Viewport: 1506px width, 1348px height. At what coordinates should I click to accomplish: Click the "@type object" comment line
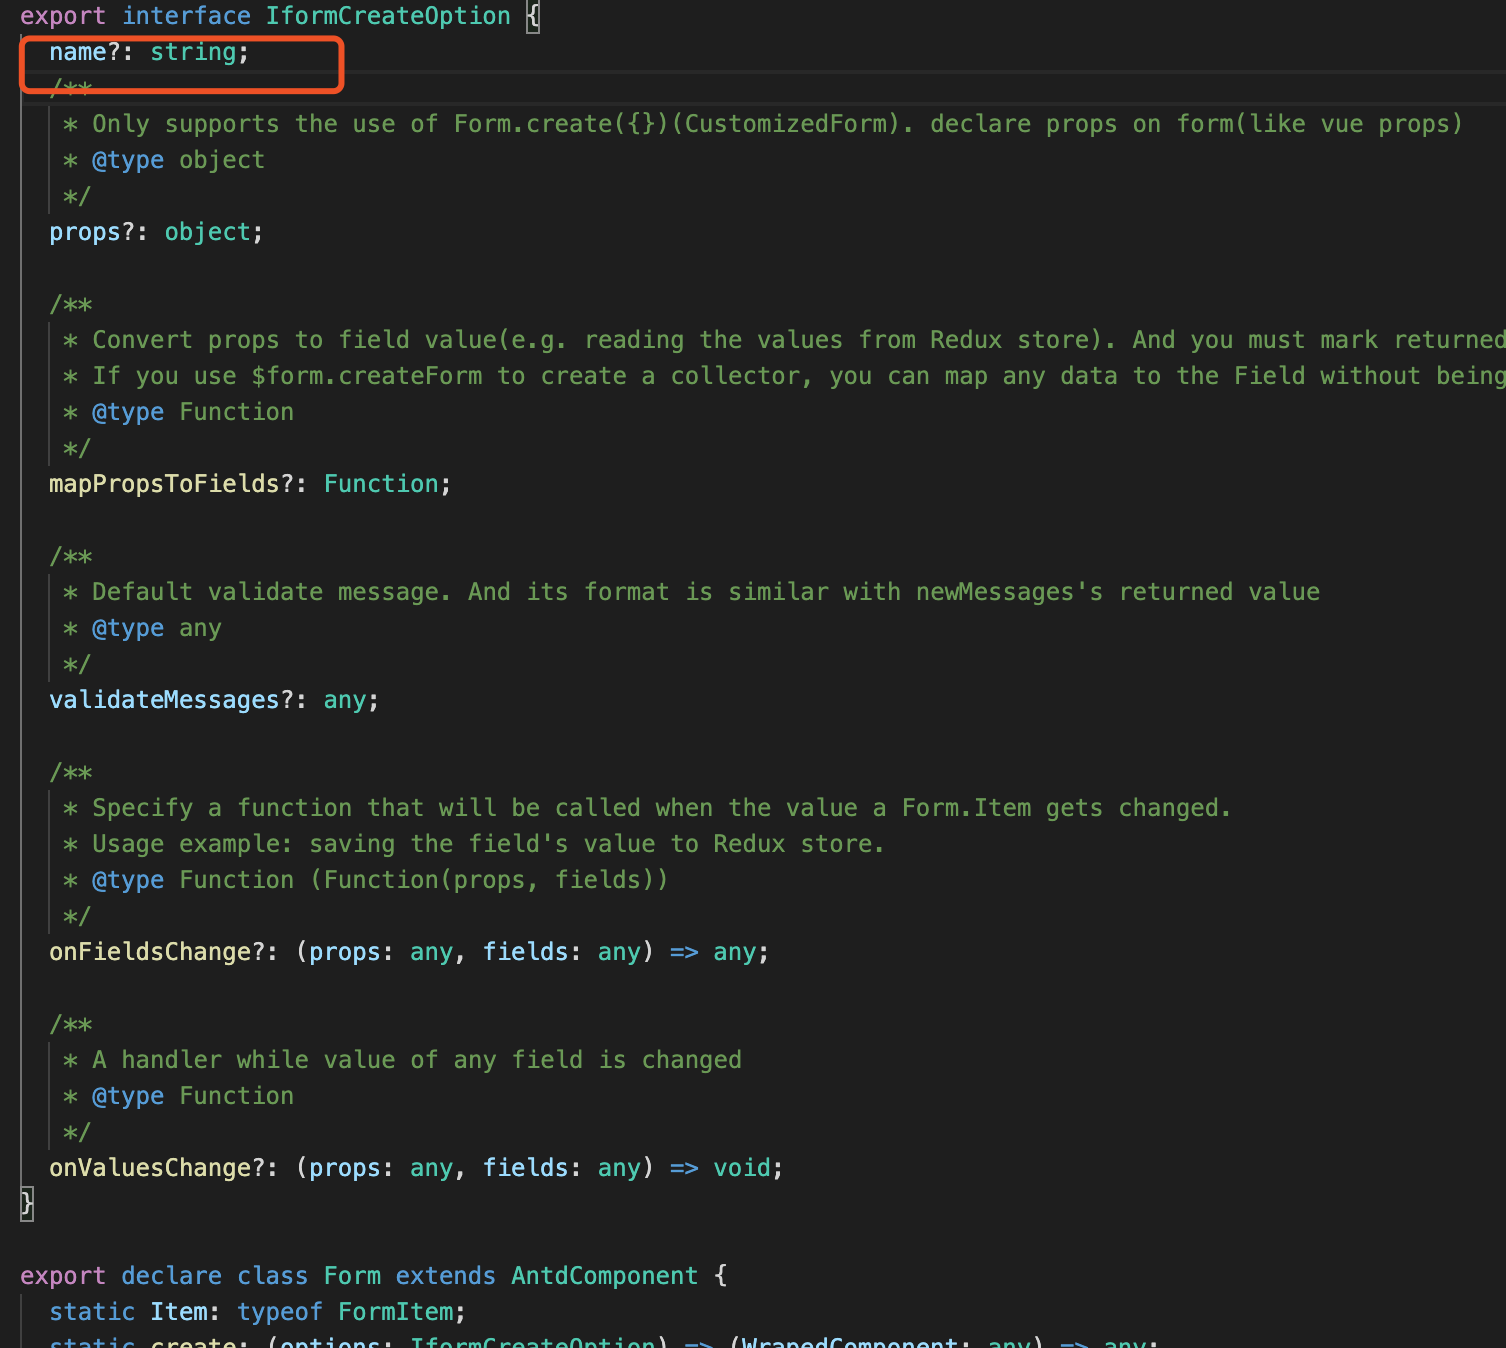point(164,160)
